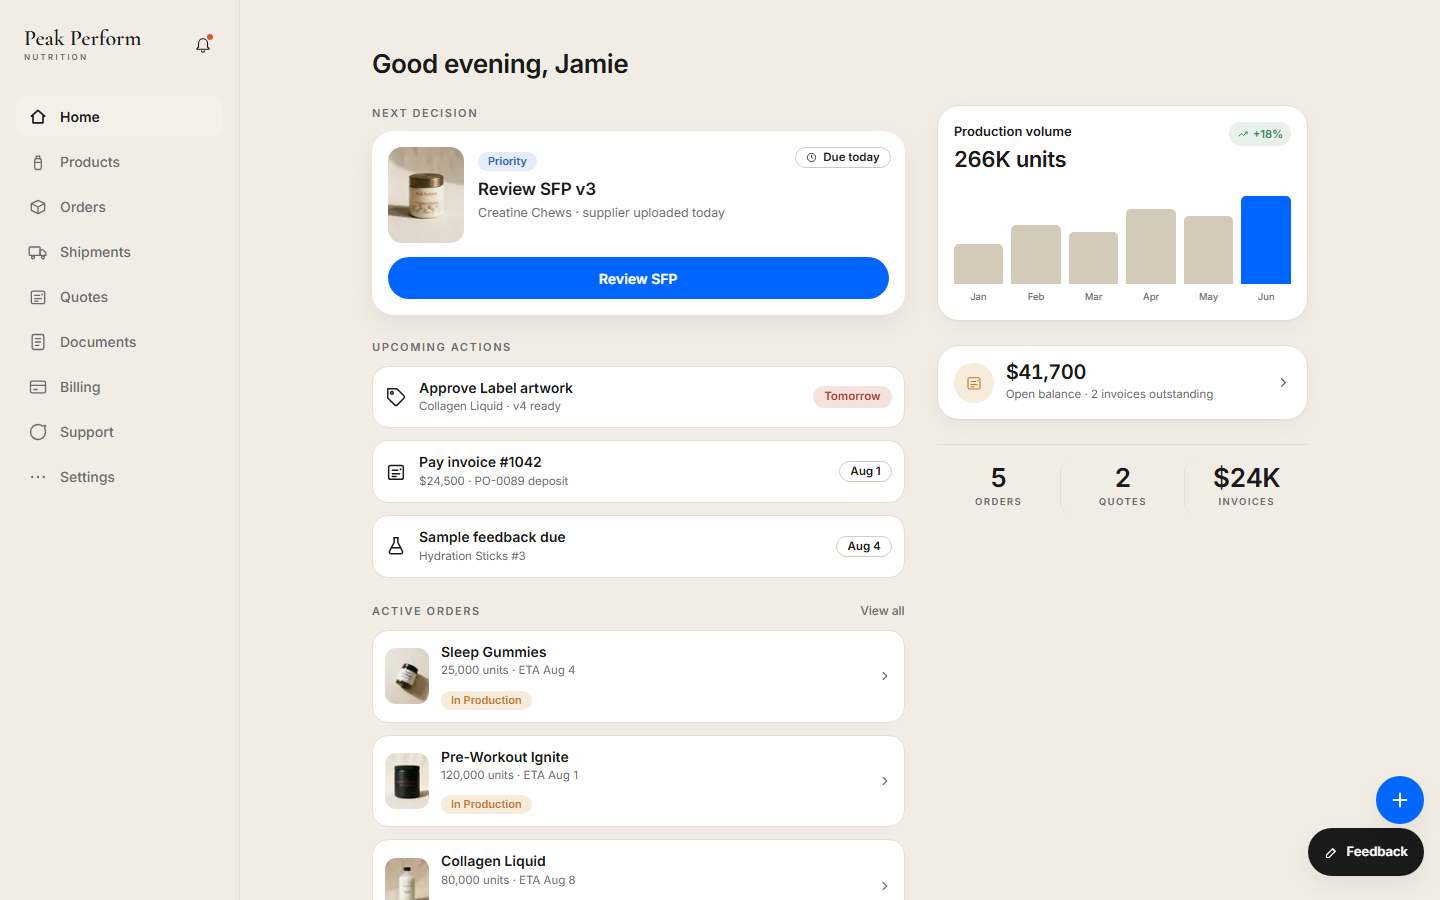The image size is (1440, 900).
Task: Click the Creatine Chews product thumbnail
Action: point(426,195)
